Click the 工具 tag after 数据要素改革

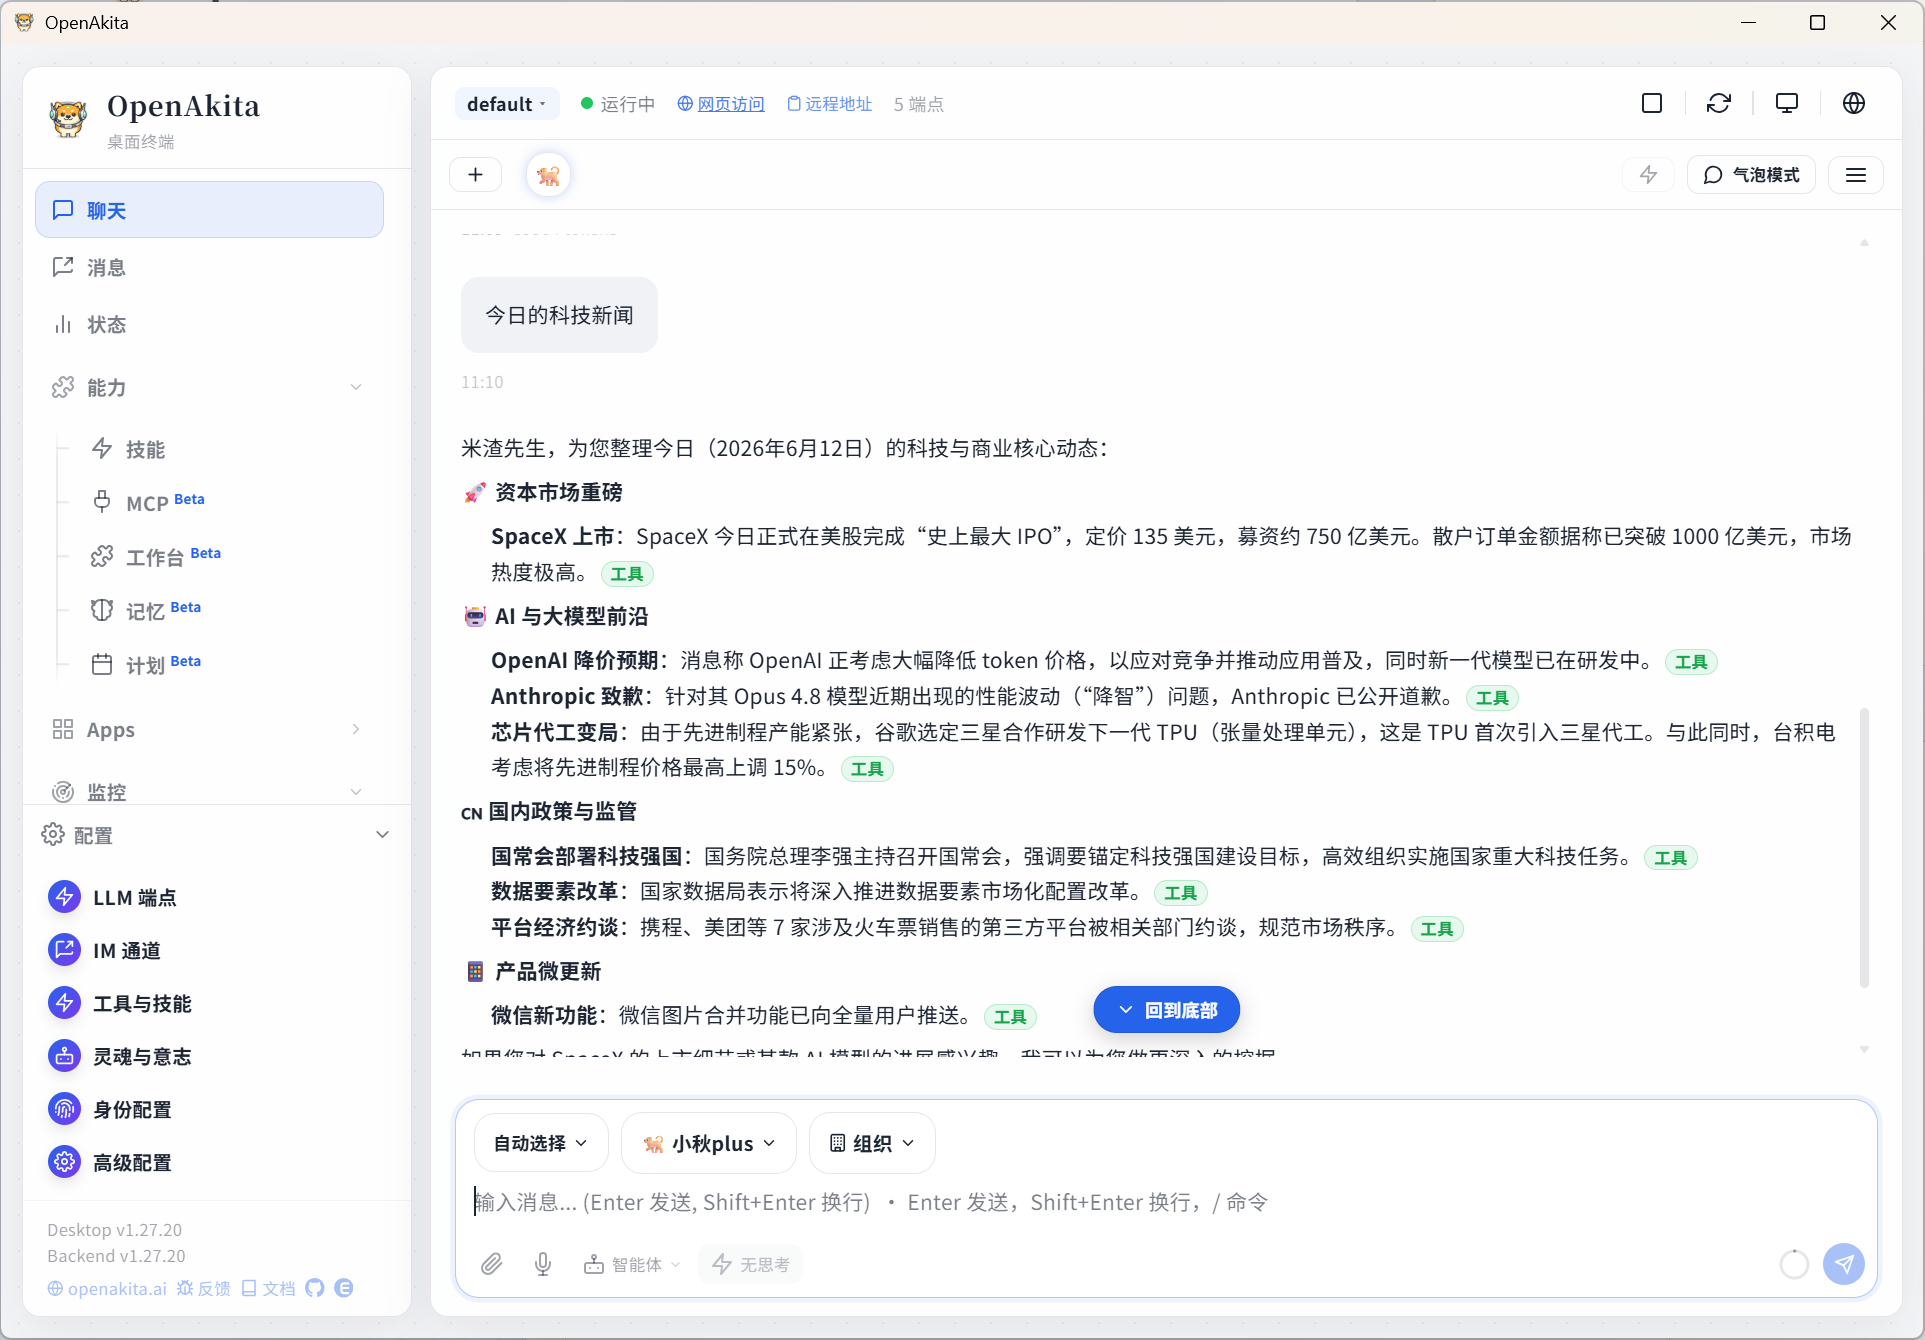point(1181,893)
